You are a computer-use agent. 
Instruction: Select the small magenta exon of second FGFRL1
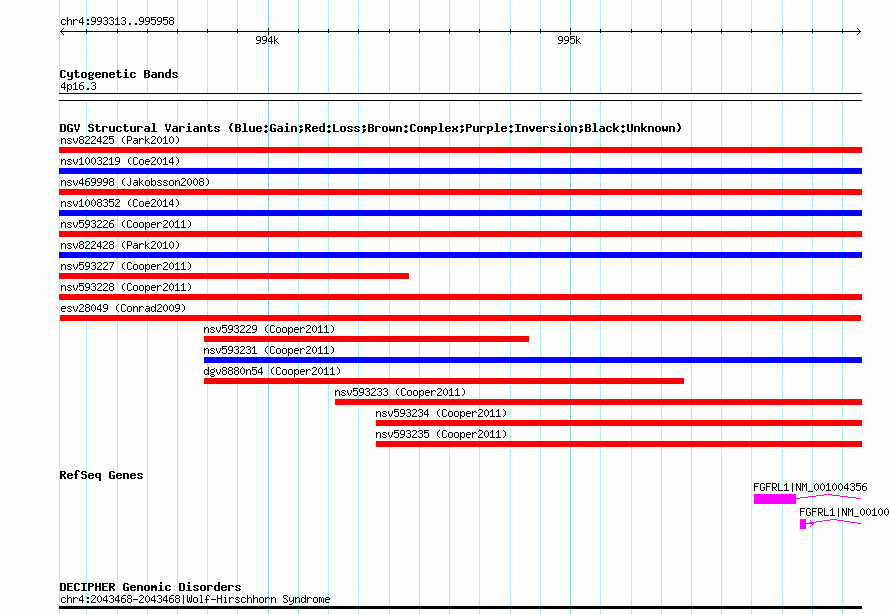pos(803,524)
